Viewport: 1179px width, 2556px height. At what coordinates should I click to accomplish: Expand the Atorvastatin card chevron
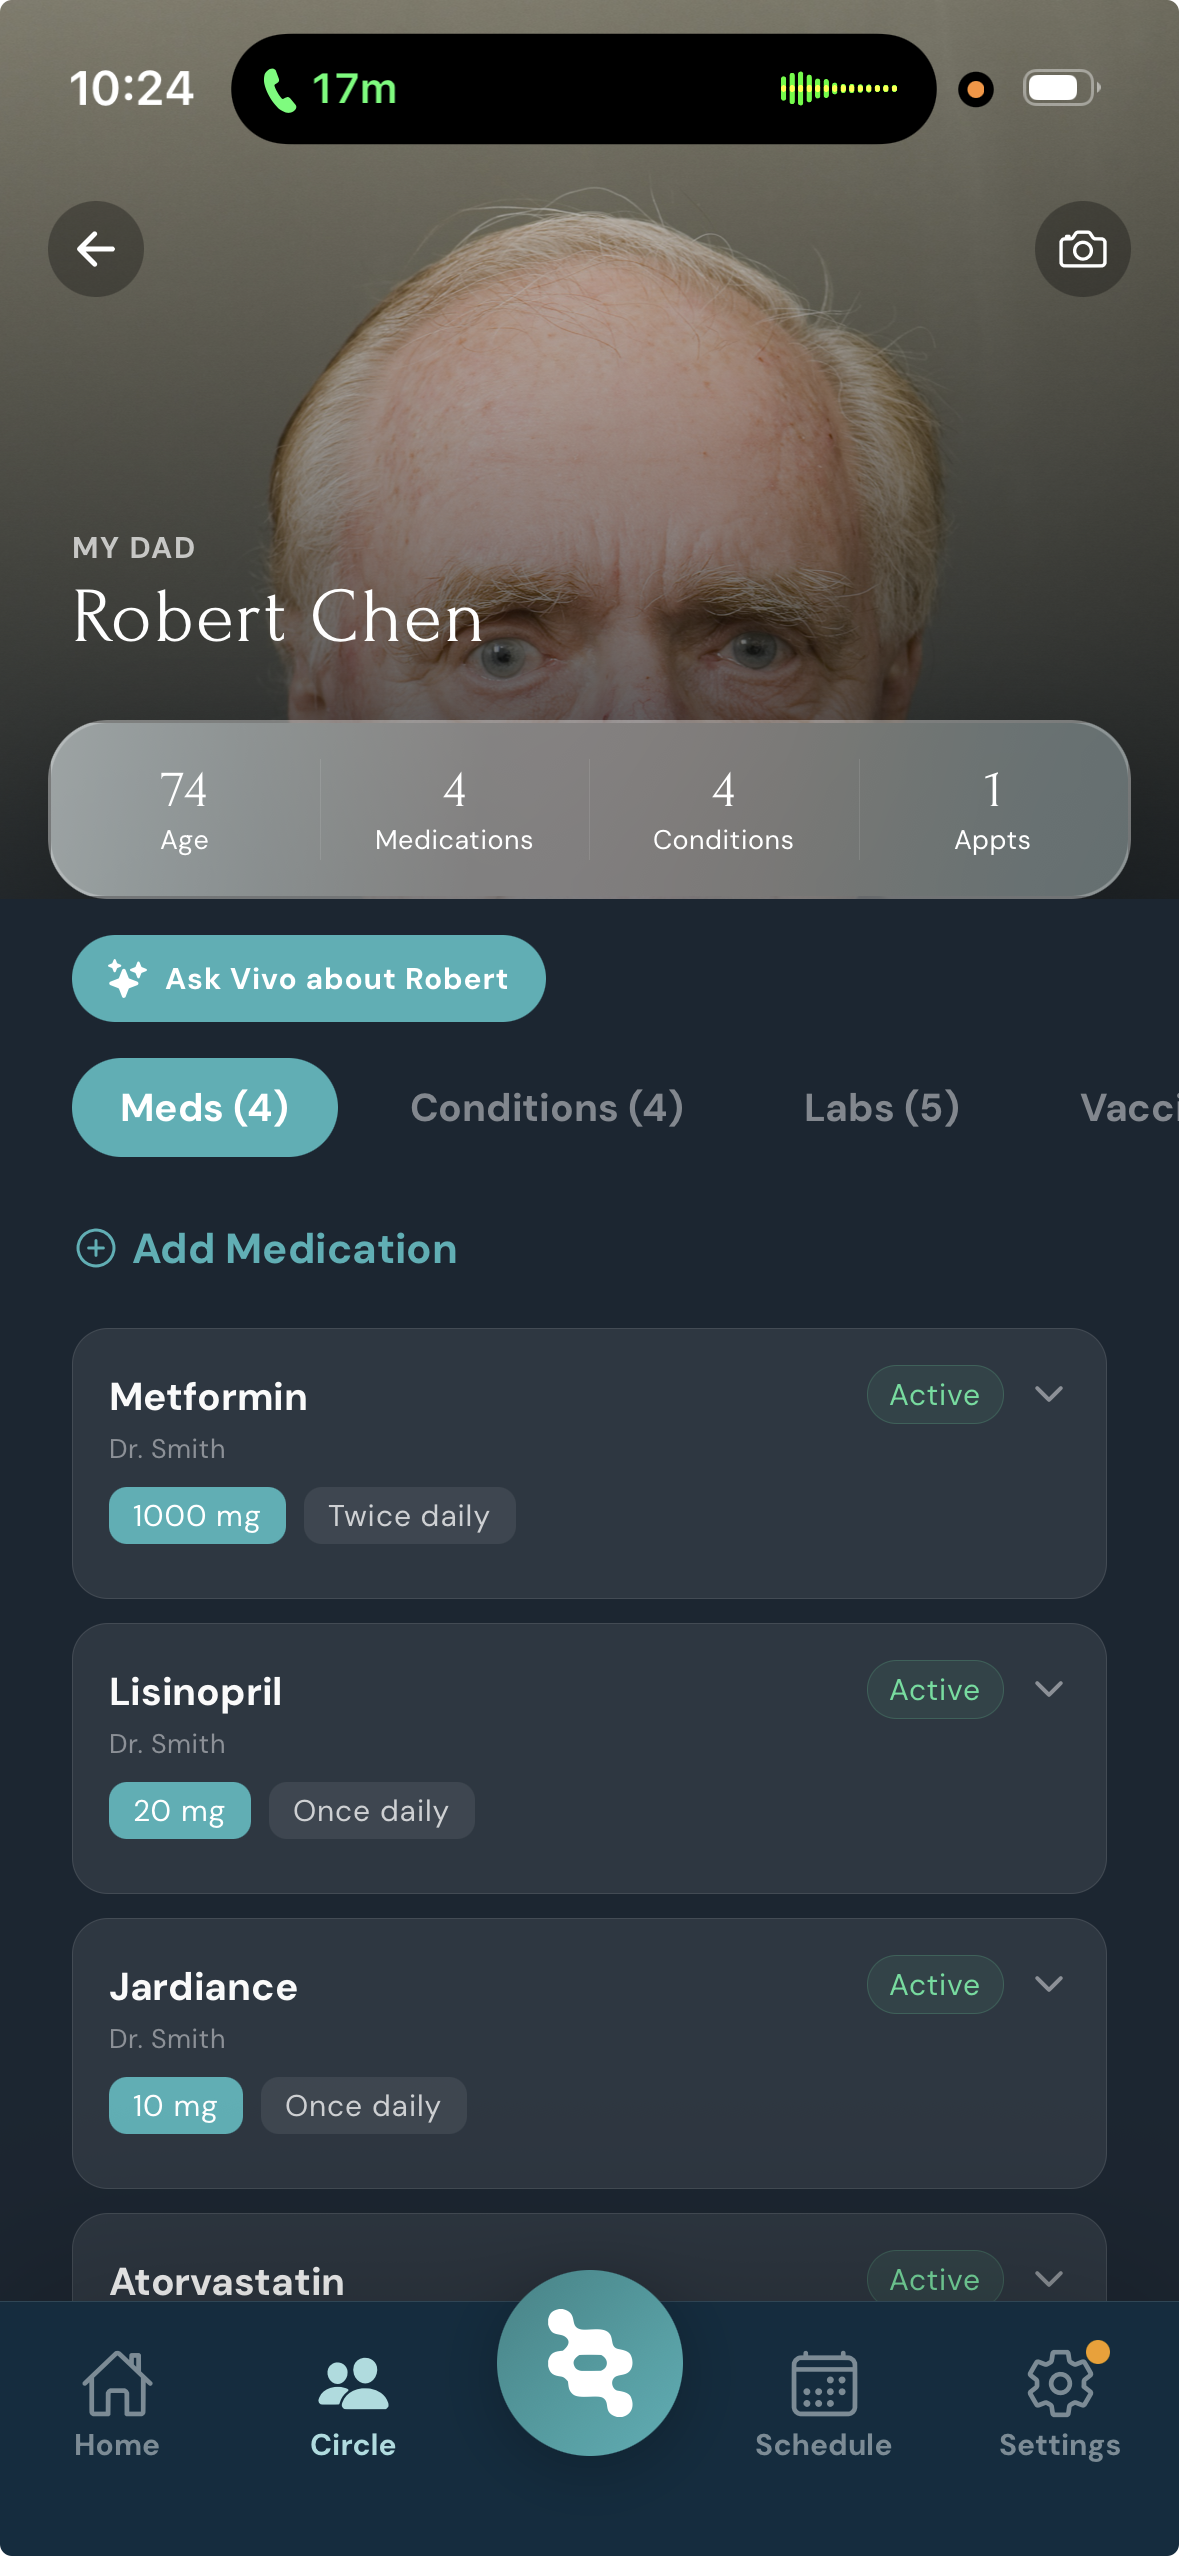[x=1049, y=2279]
